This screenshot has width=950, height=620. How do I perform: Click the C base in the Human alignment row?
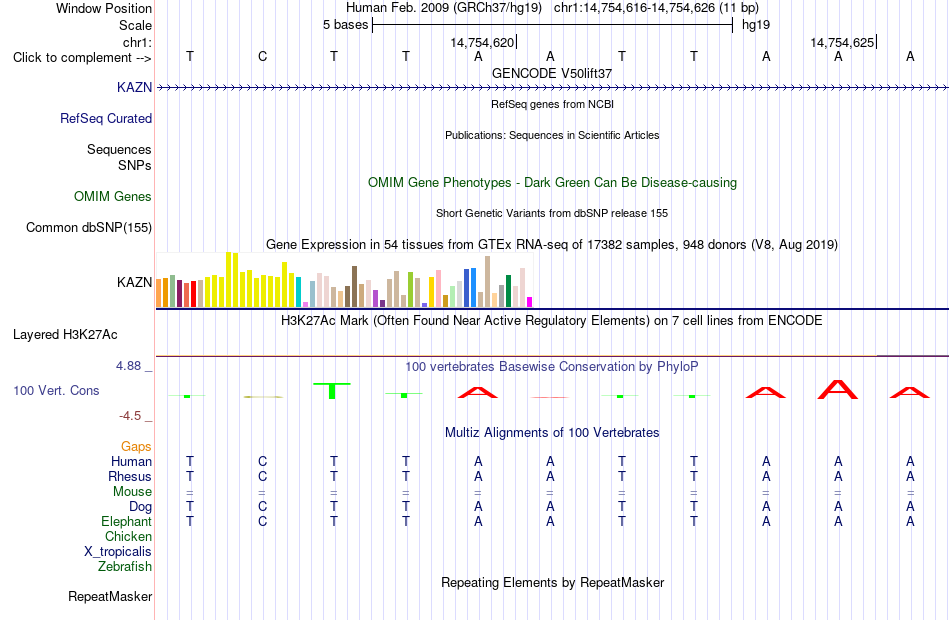pos(262,462)
